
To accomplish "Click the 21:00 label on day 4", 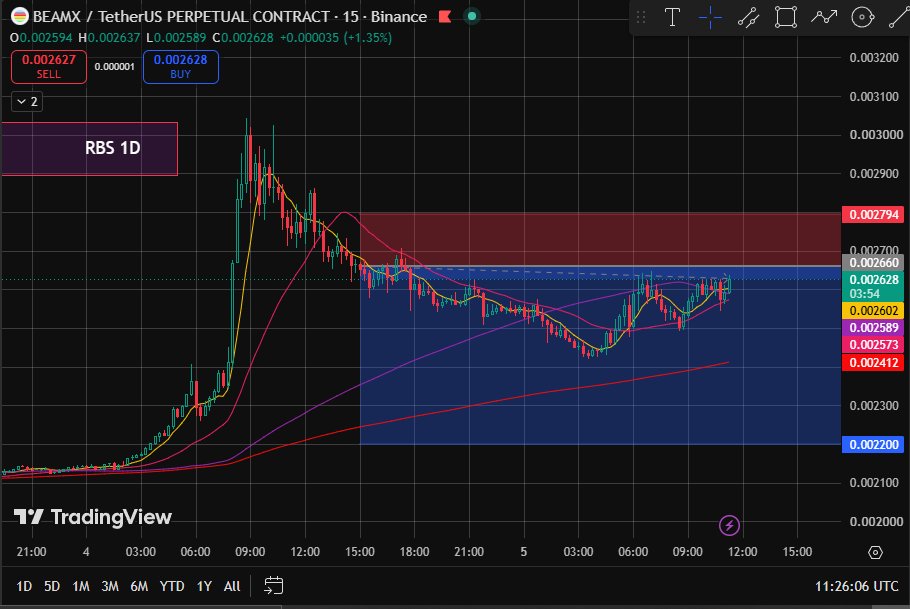I will tap(469, 552).
